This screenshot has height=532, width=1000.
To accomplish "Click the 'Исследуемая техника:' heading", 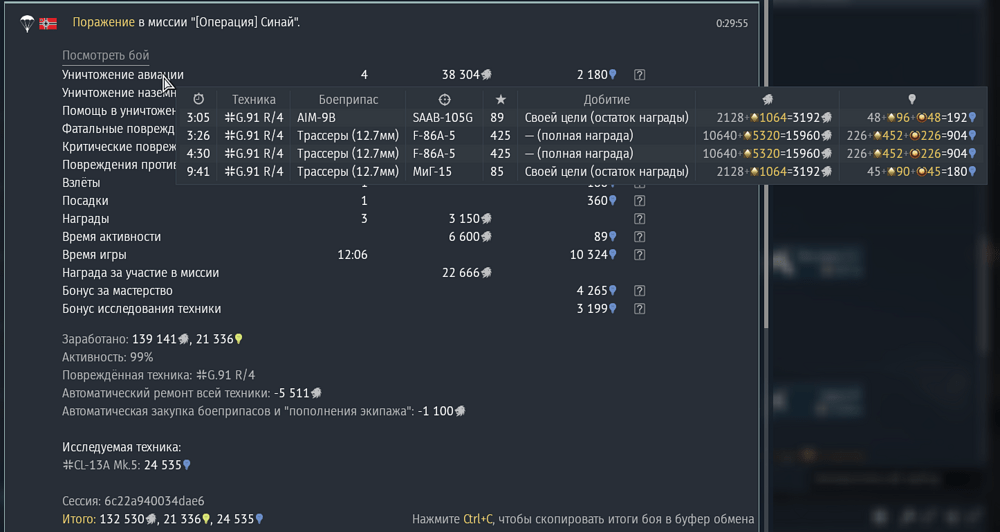I will click(122, 447).
